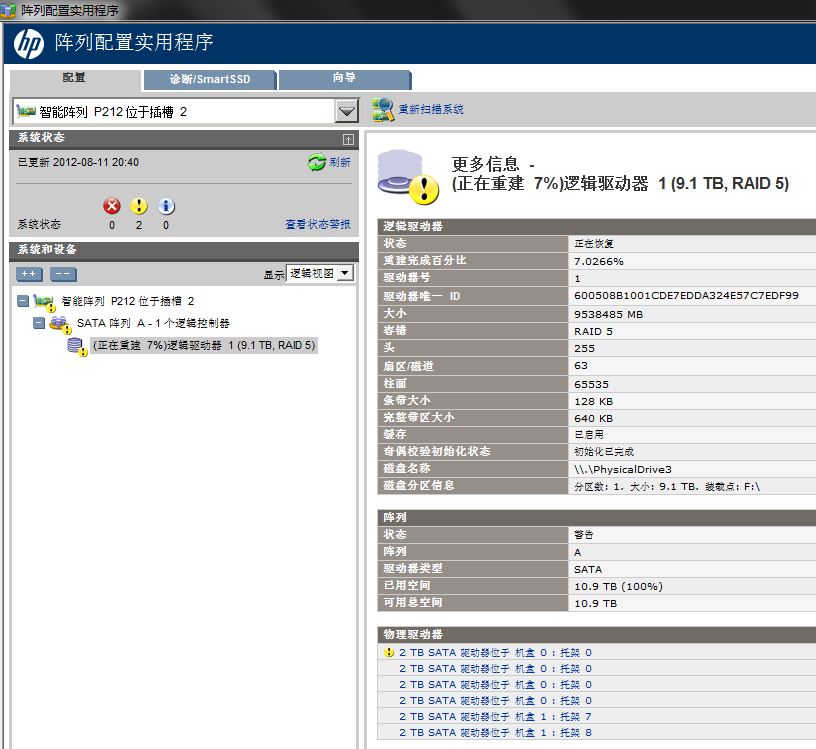Click the rebuild percentage value 7.0266%
816x749 pixels.
click(598, 261)
